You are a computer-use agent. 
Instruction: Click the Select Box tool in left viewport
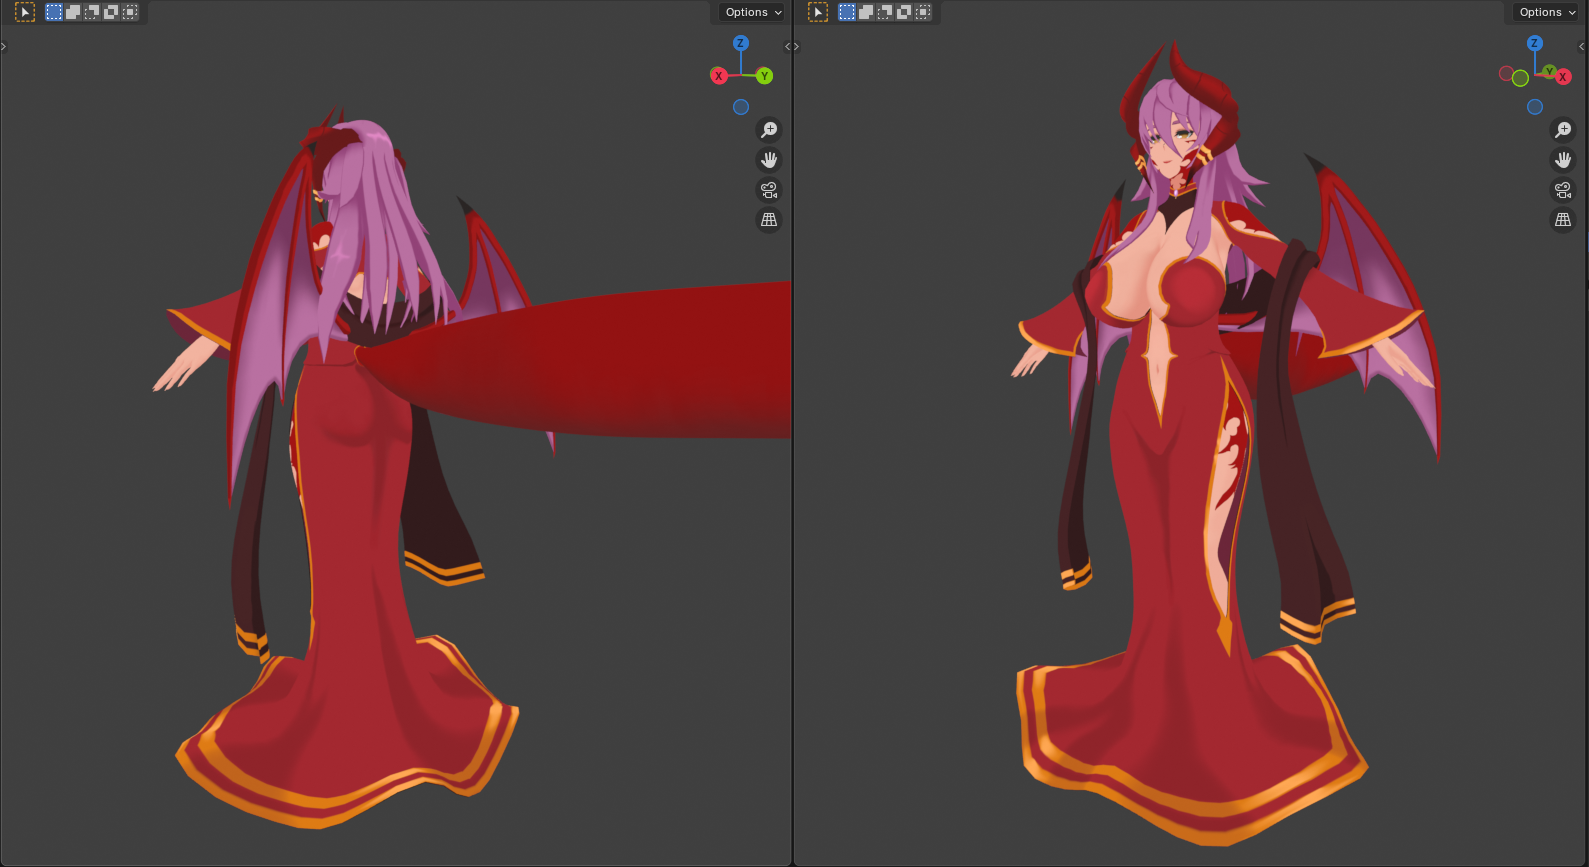tap(25, 12)
